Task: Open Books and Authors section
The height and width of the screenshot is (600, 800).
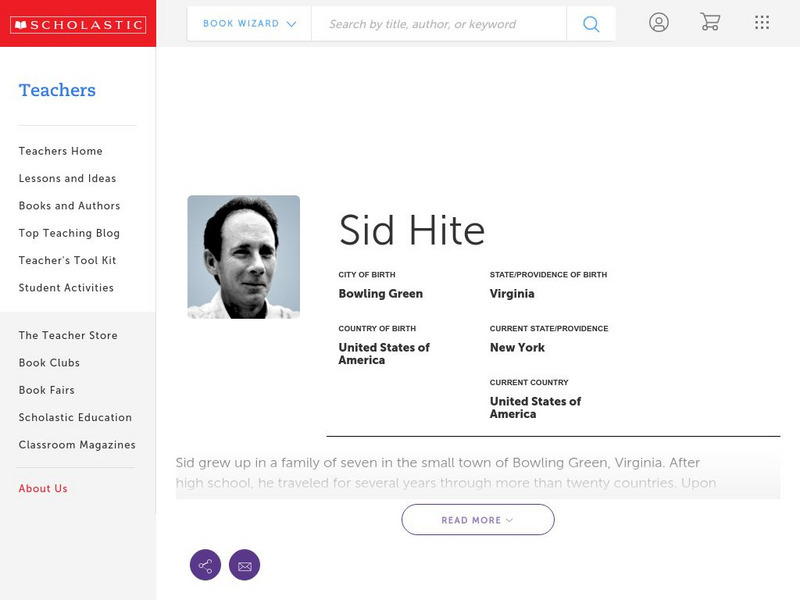Action: point(69,206)
